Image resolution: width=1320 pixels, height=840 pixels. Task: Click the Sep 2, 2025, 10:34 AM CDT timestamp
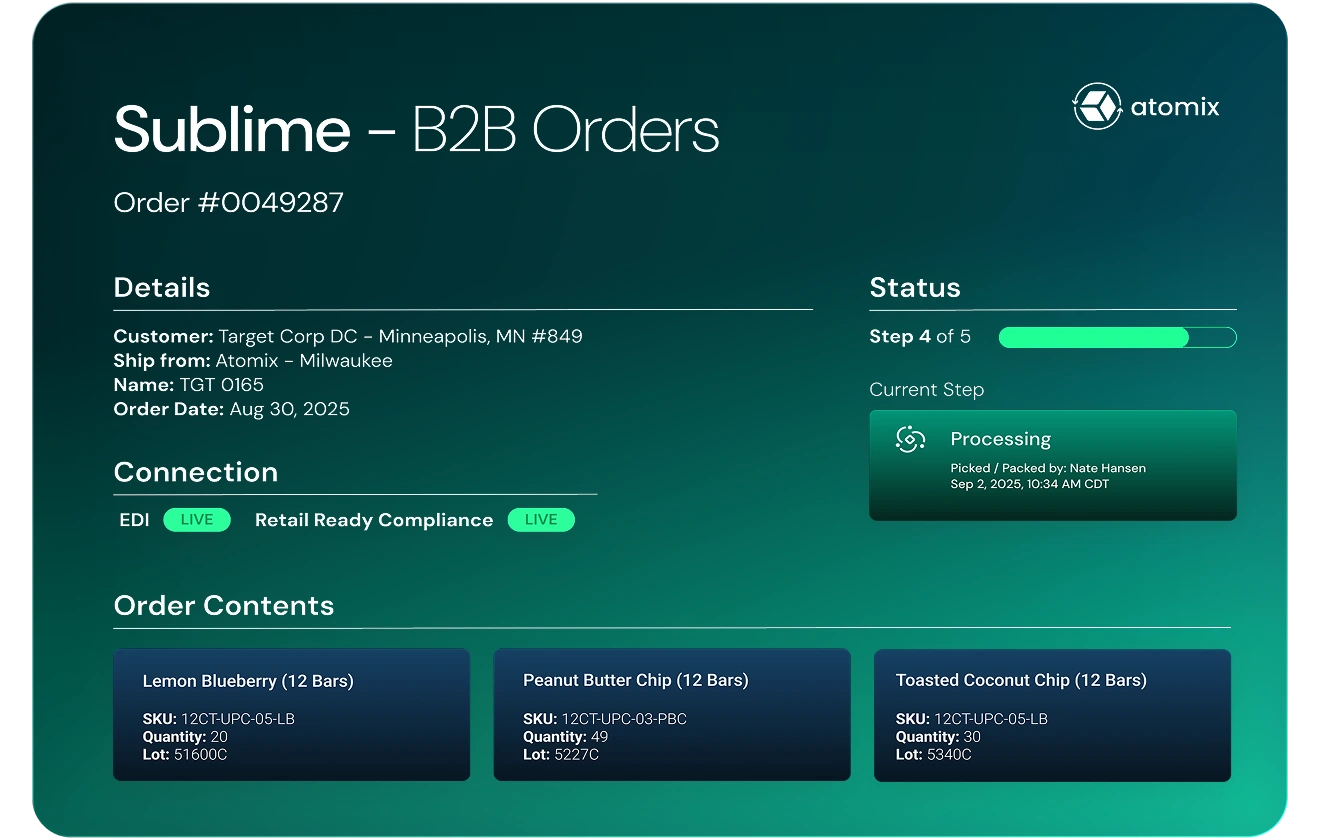tap(1030, 484)
